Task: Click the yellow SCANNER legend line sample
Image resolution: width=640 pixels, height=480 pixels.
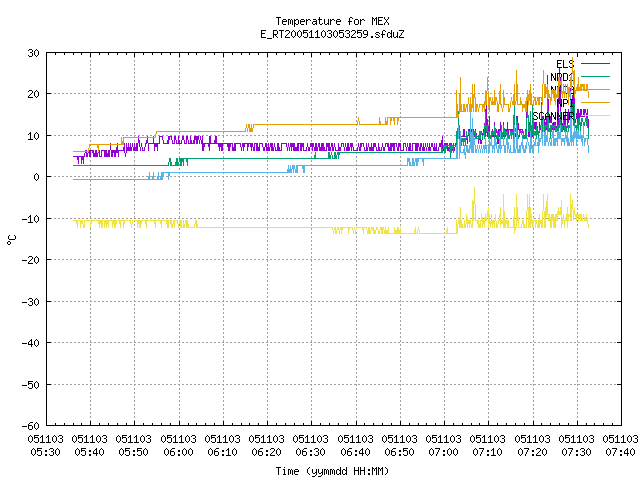Action: 595,116
